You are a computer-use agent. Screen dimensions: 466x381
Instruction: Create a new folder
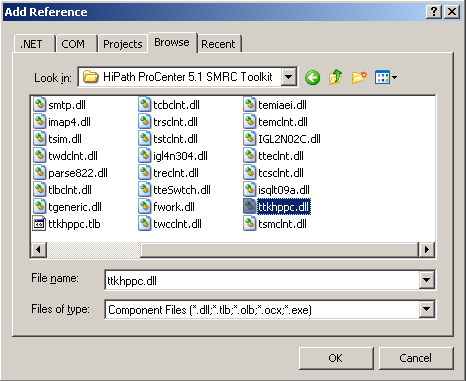[359, 77]
